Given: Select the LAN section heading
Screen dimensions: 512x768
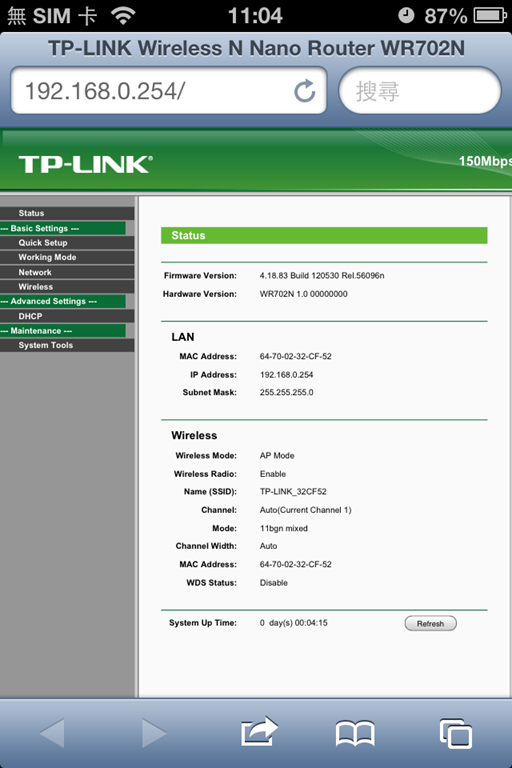Looking at the screenshot, I should point(183,337).
